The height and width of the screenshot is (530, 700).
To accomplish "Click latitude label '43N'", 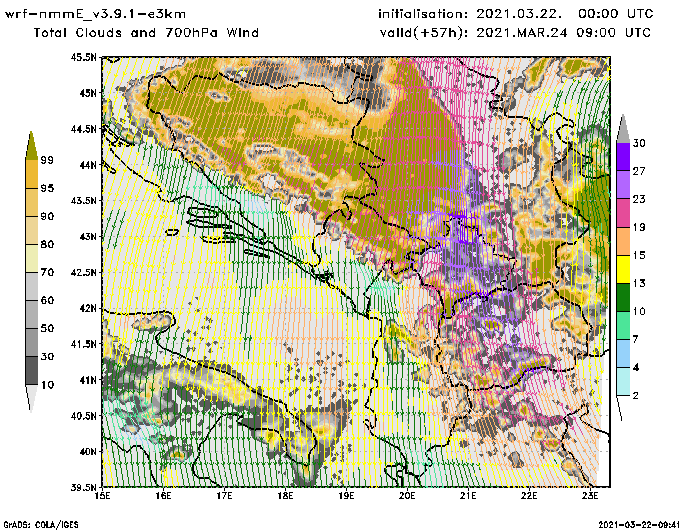I will (88, 237).
